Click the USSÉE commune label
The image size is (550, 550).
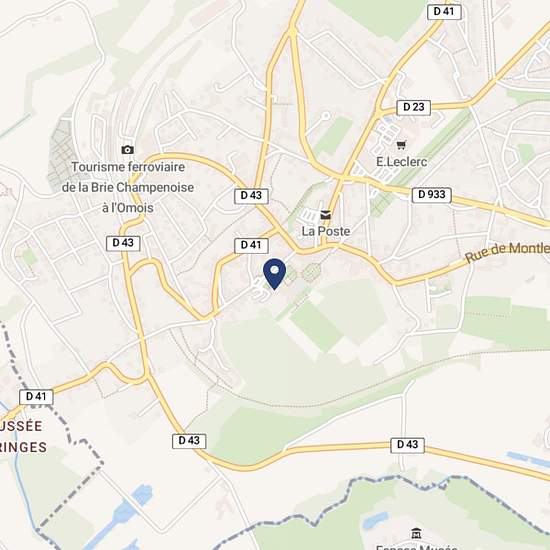tap(21, 426)
